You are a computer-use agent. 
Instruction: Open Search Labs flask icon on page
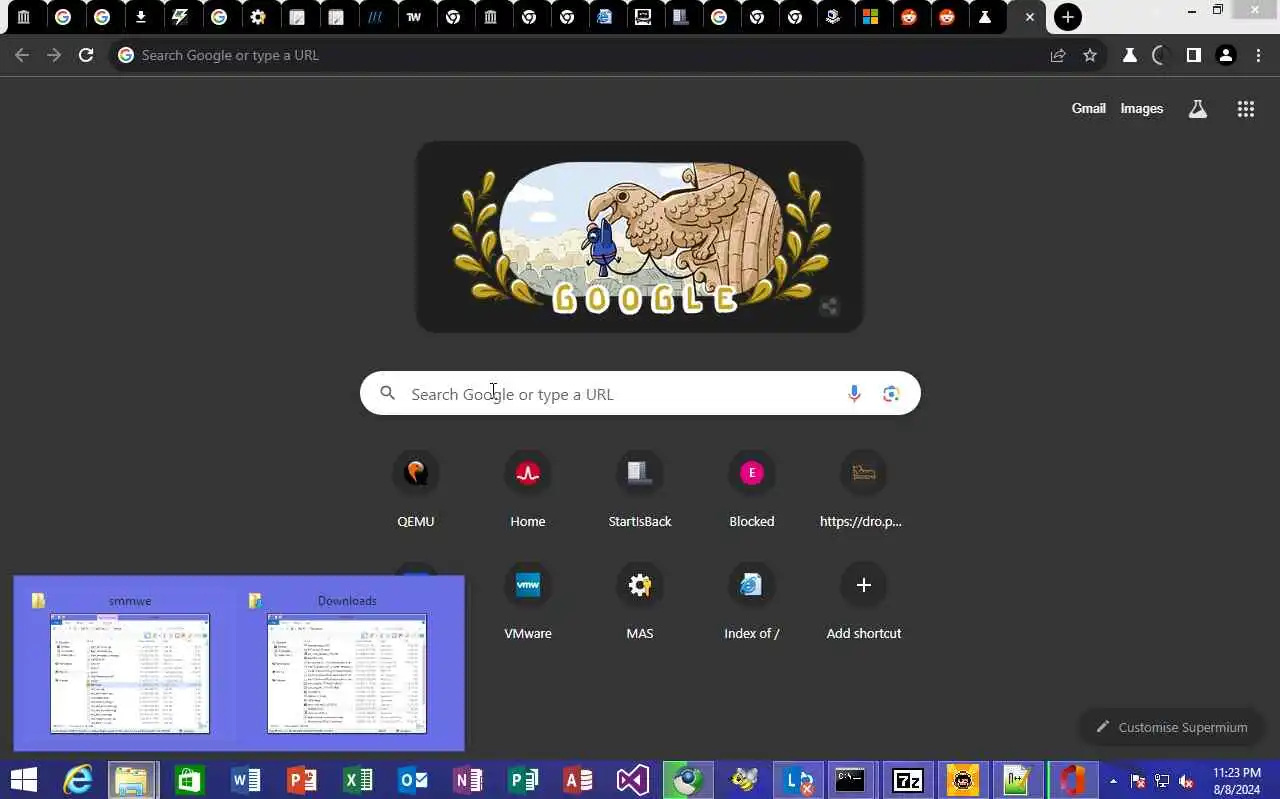pyautogui.click(x=1197, y=109)
